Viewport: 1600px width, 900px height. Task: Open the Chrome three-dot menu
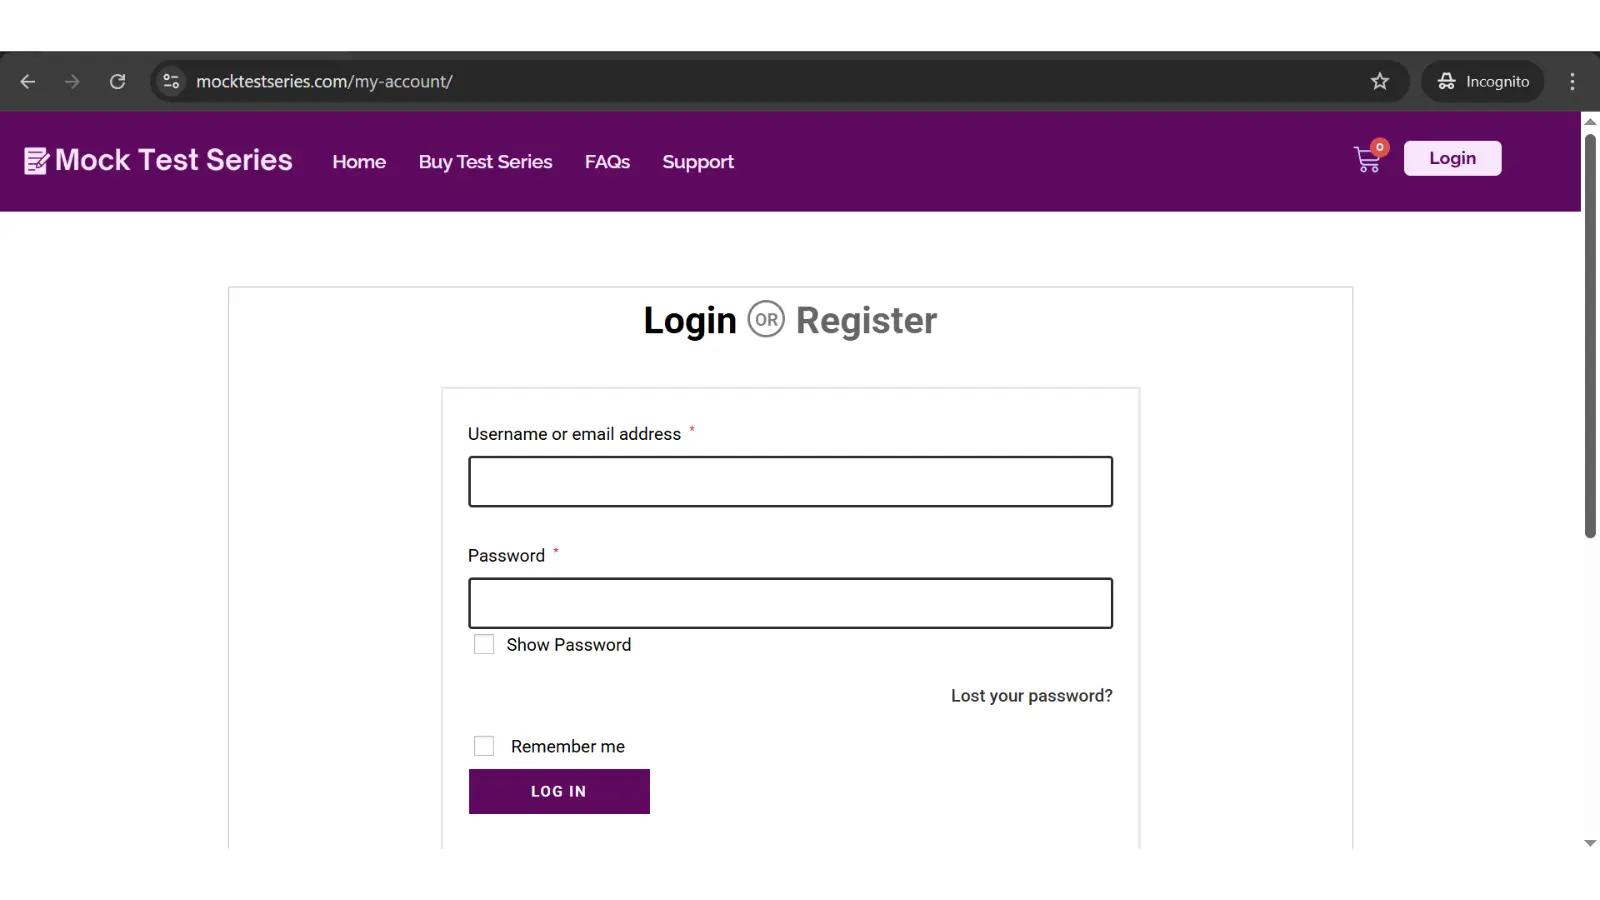1572,82
